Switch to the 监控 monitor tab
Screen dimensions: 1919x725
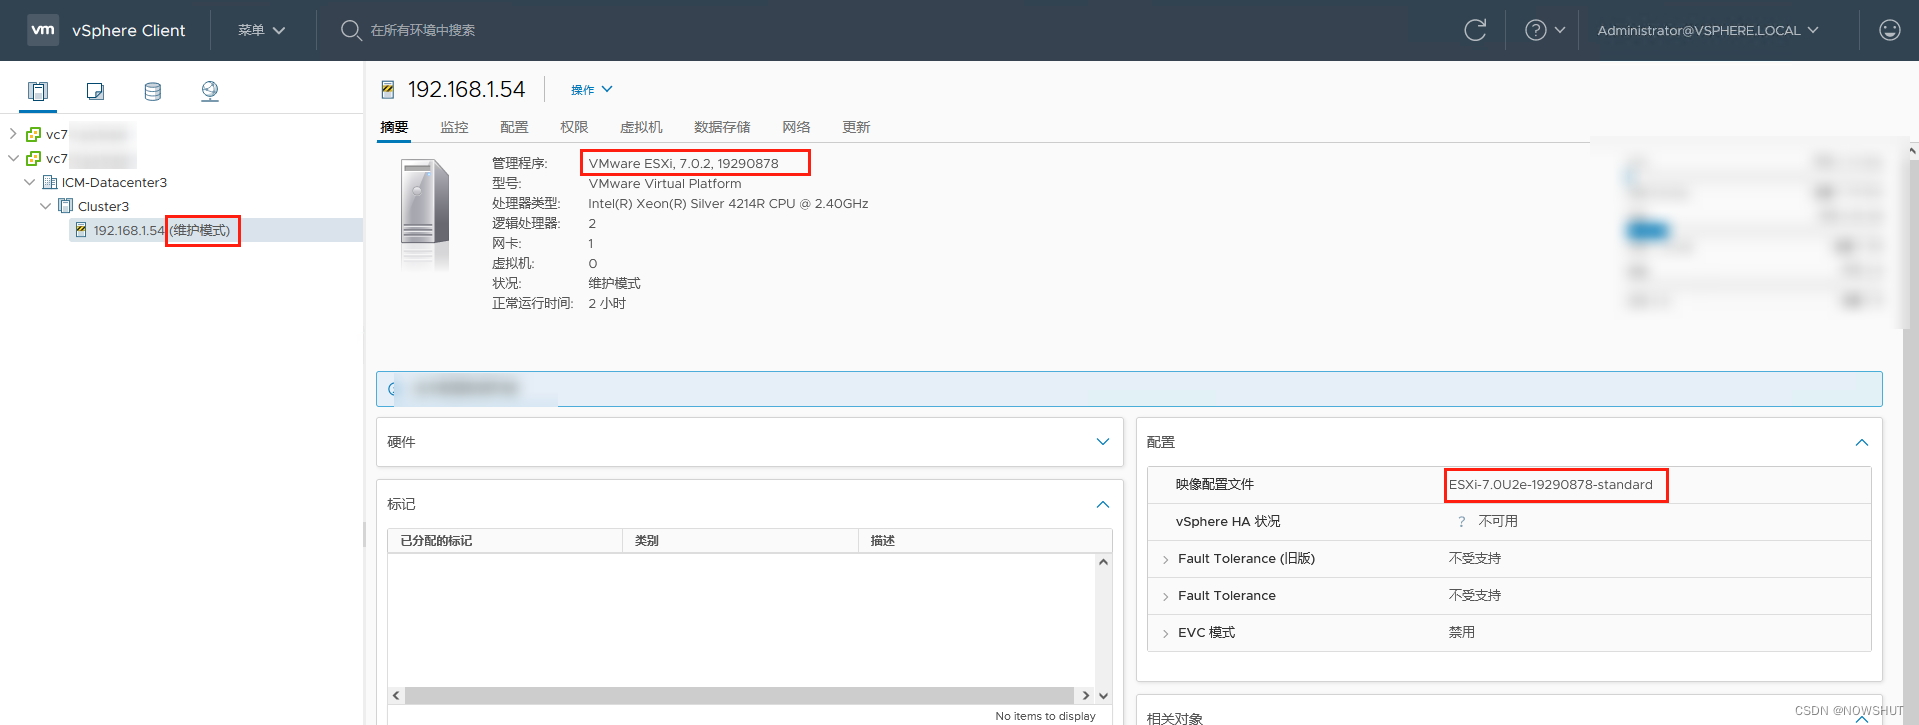click(x=454, y=127)
